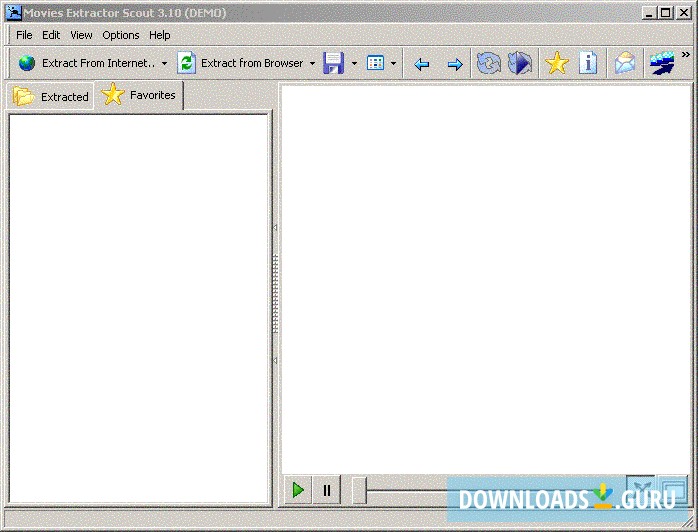Click Extract From Internet button
The image size is (698, 532).
(87, 63)
